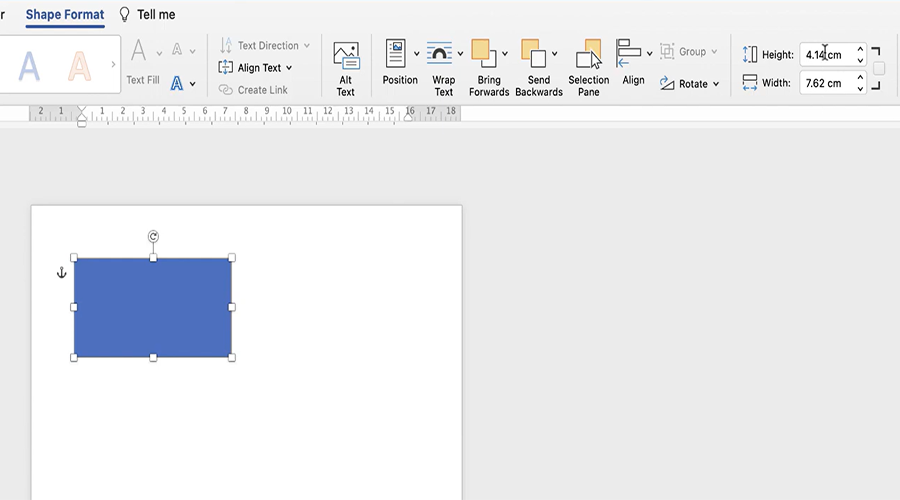Click the Width input field
The width and height of the screenshot is (900, 500).
click(826, 84)
